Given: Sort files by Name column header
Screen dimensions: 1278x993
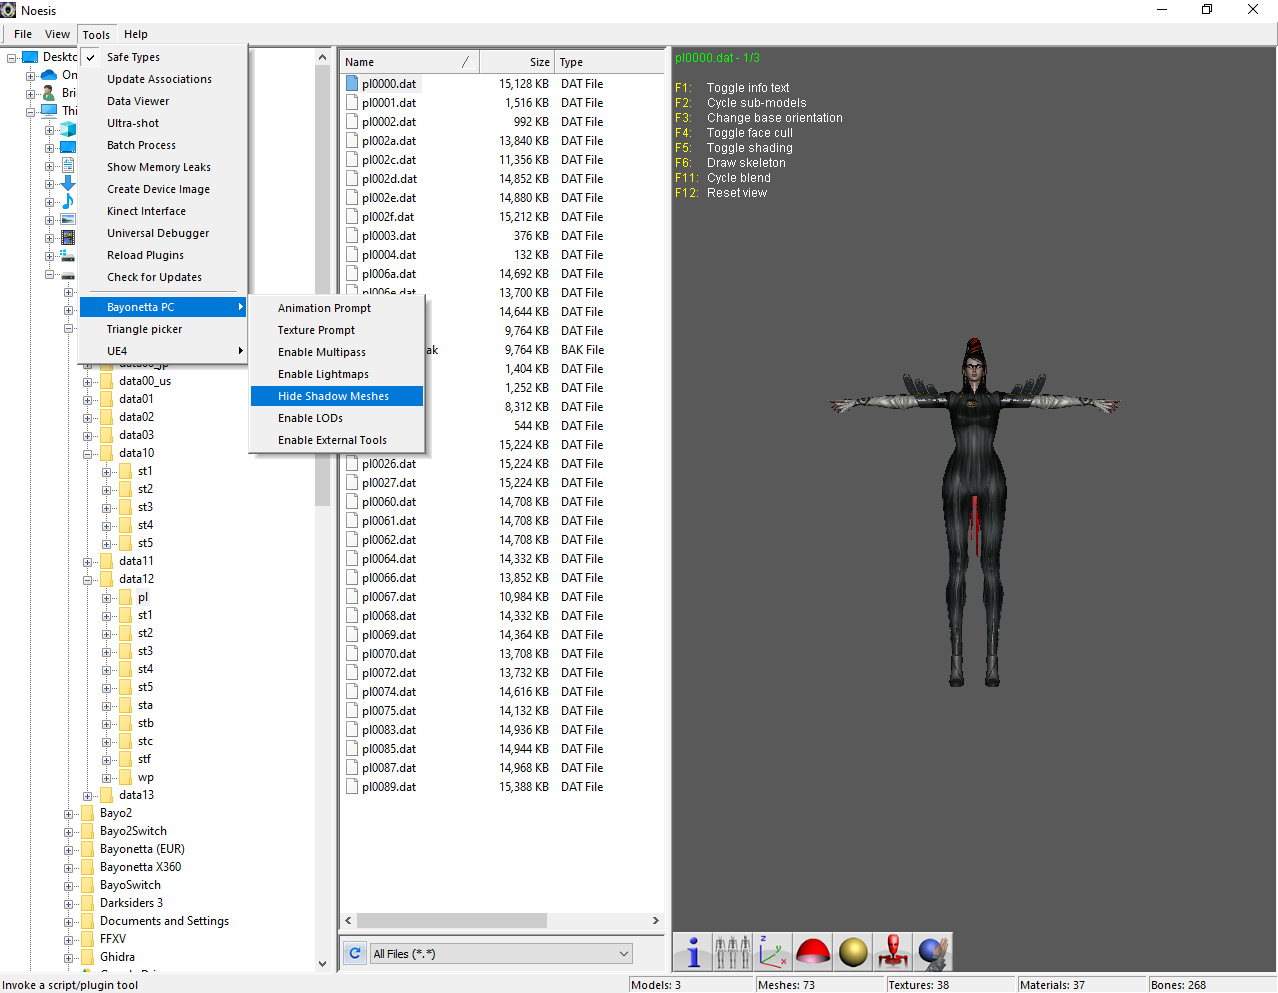Looking at the screenshot, I should pyautogui.click(x=410, y=62).
